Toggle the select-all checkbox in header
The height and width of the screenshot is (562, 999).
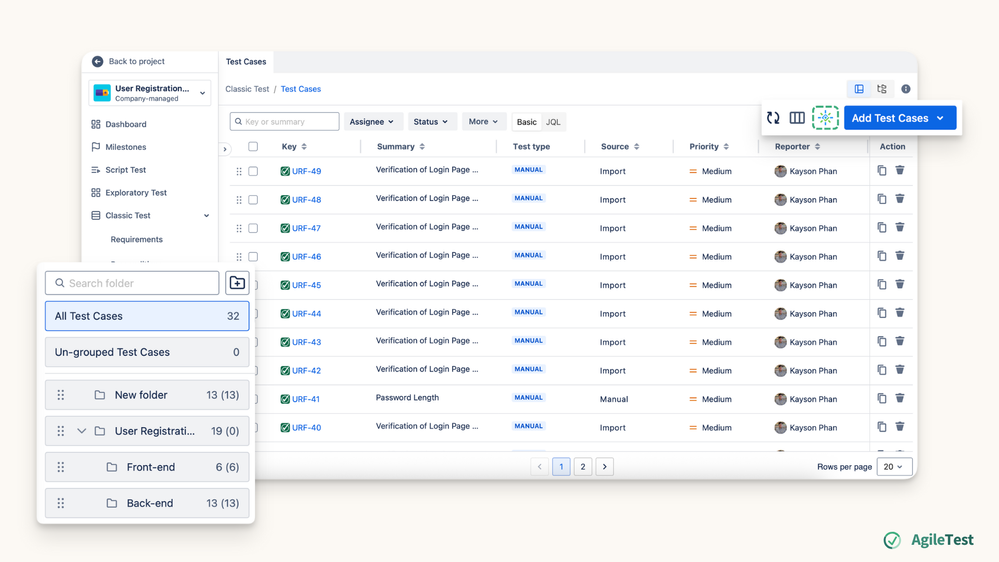coord(253,147)
